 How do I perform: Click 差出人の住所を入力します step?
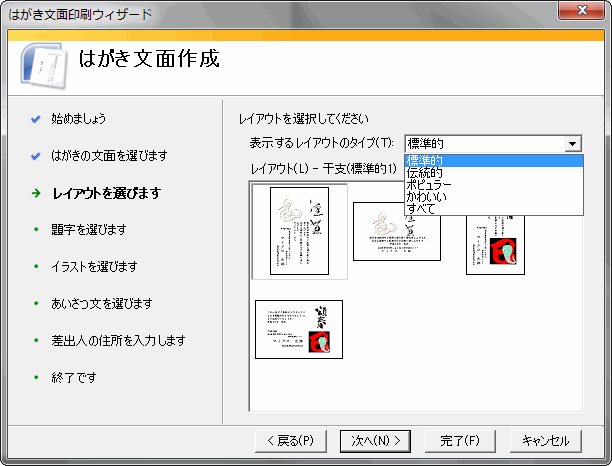(118, 340)
